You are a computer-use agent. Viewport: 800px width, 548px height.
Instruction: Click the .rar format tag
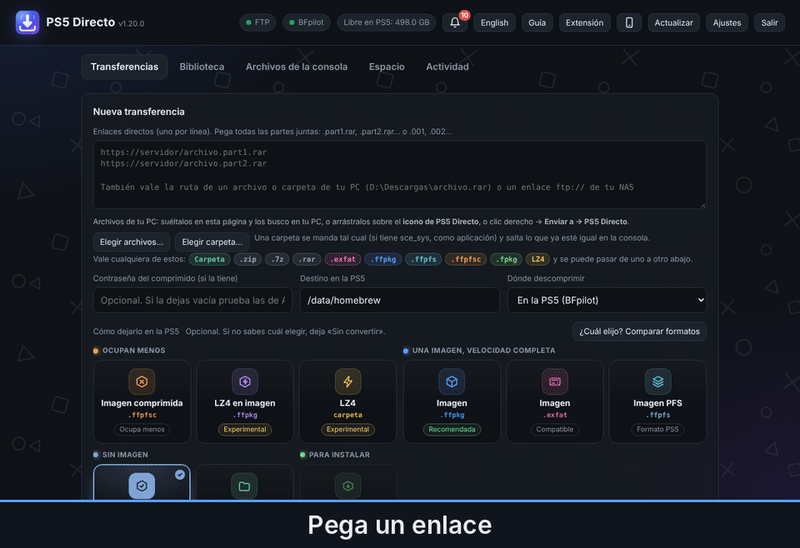tap(307, 259)
